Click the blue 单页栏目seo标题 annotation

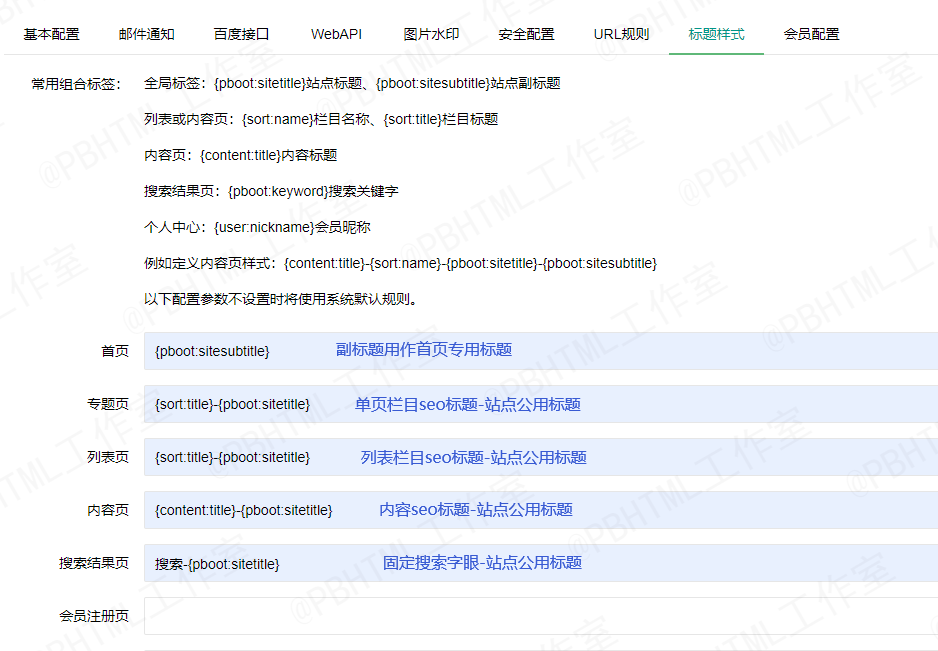pos(468,404)
